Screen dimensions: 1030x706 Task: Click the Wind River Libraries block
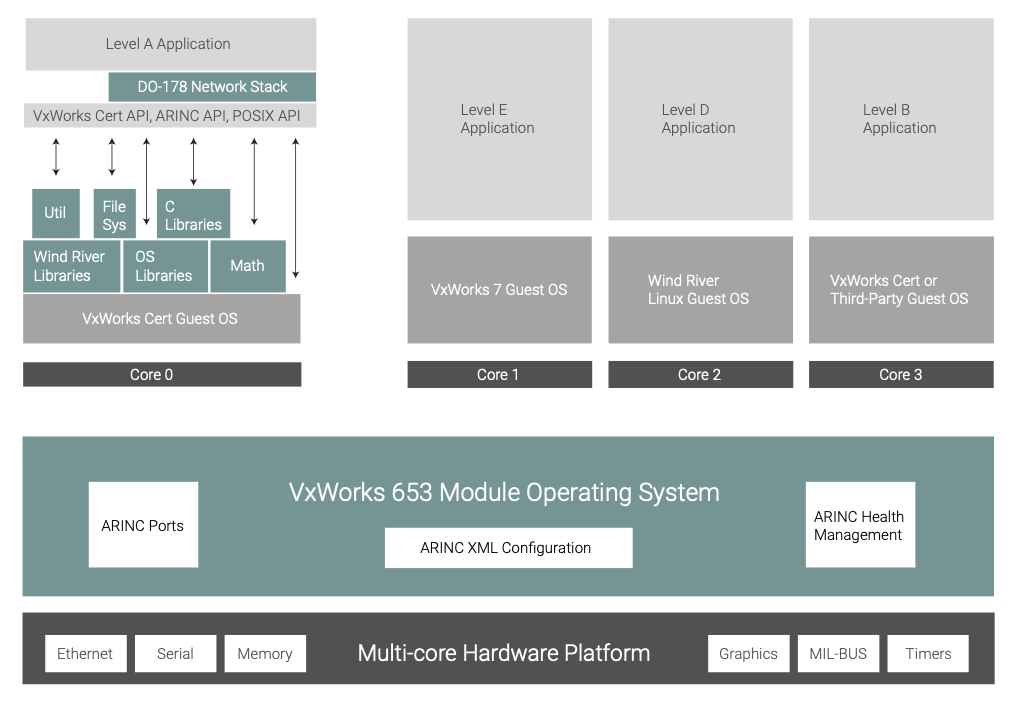click(72, 266)
